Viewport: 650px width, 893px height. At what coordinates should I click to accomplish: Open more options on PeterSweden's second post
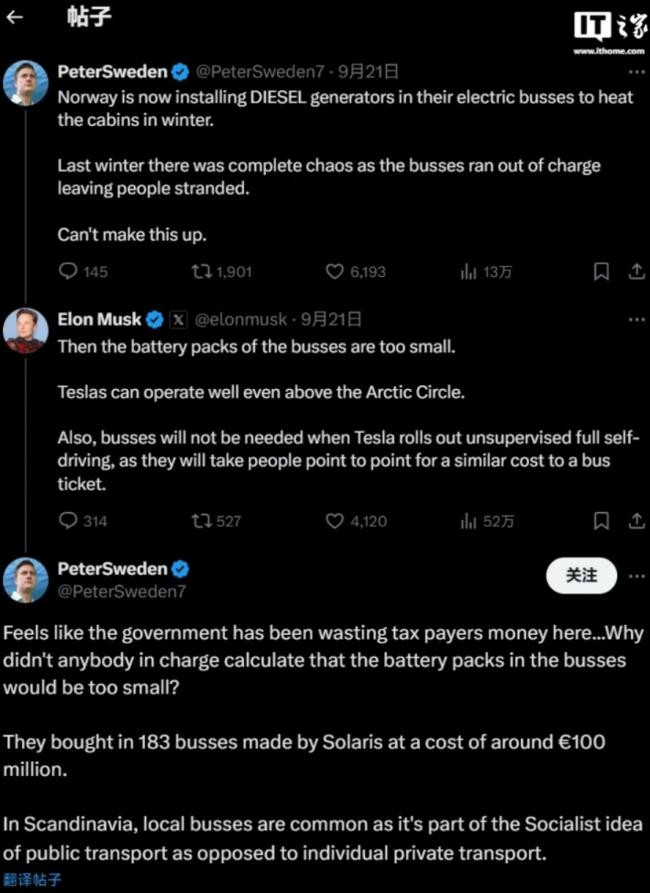coord(637,576)
